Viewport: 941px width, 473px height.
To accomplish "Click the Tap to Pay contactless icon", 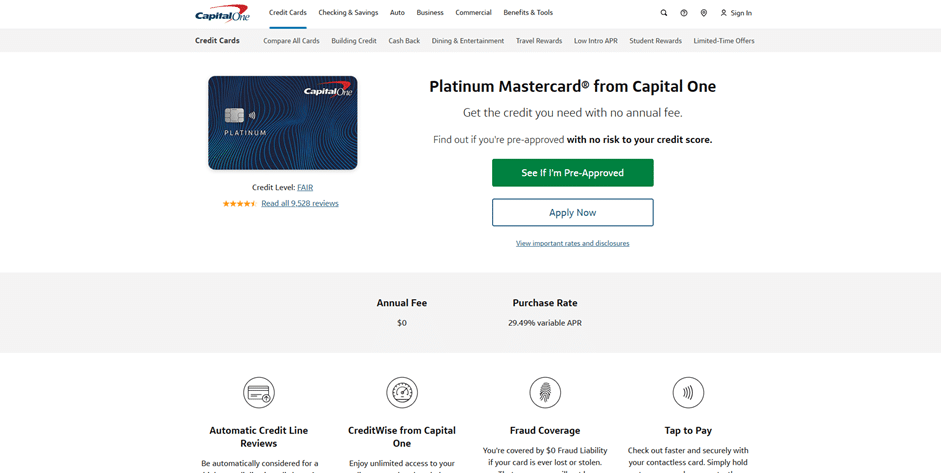I will click(688, 393).
